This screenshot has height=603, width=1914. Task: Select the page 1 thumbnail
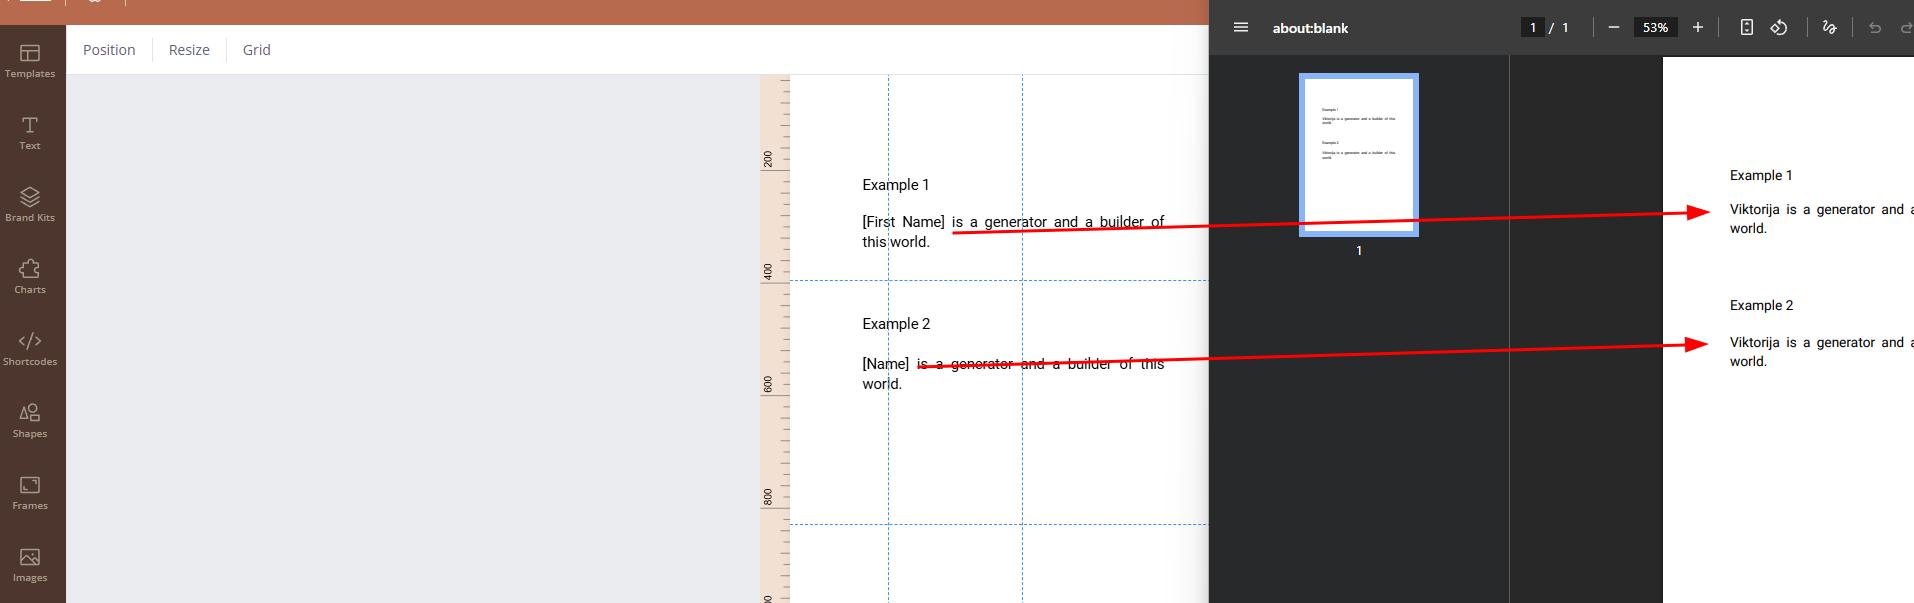pos(1358,155)
